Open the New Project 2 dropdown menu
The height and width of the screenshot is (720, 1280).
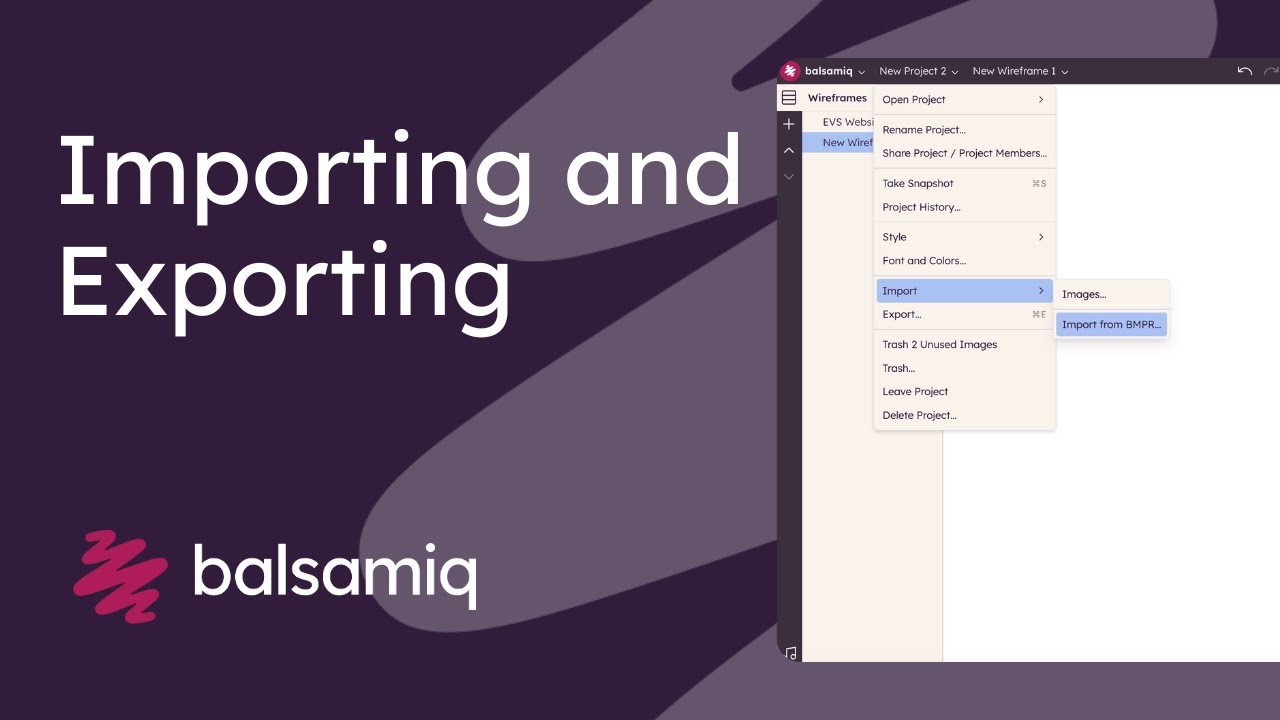[x=919, y=71]
